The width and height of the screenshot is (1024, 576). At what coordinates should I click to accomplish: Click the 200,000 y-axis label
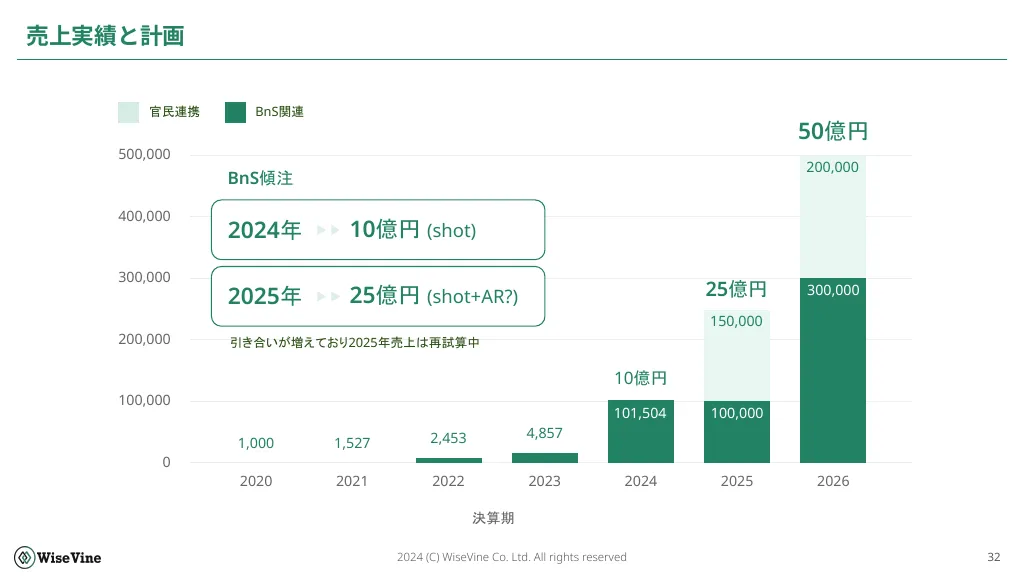[144, 339]
